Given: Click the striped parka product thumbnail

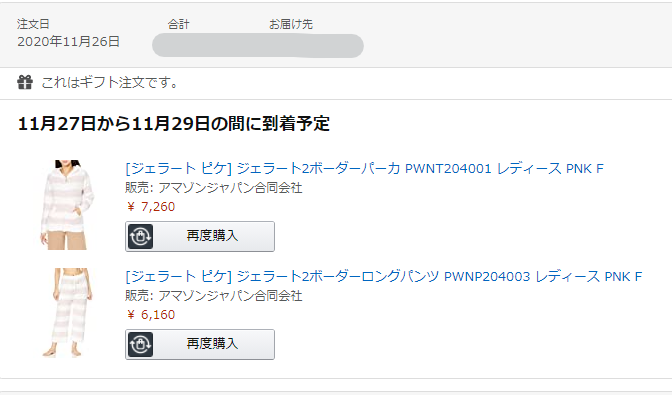Looking at the screenshot, I should point(66,205).
